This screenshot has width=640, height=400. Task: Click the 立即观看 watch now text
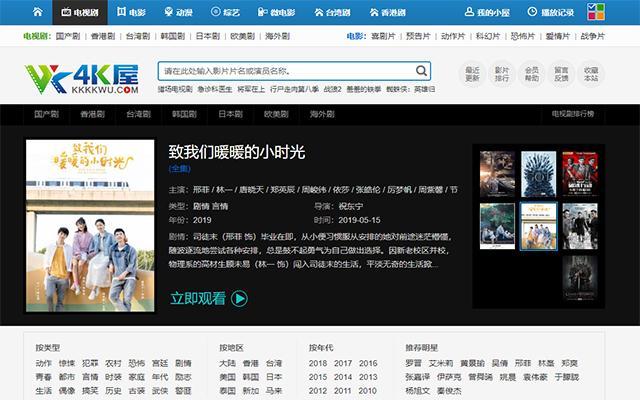pyautogui.click(x=198, y=298)
